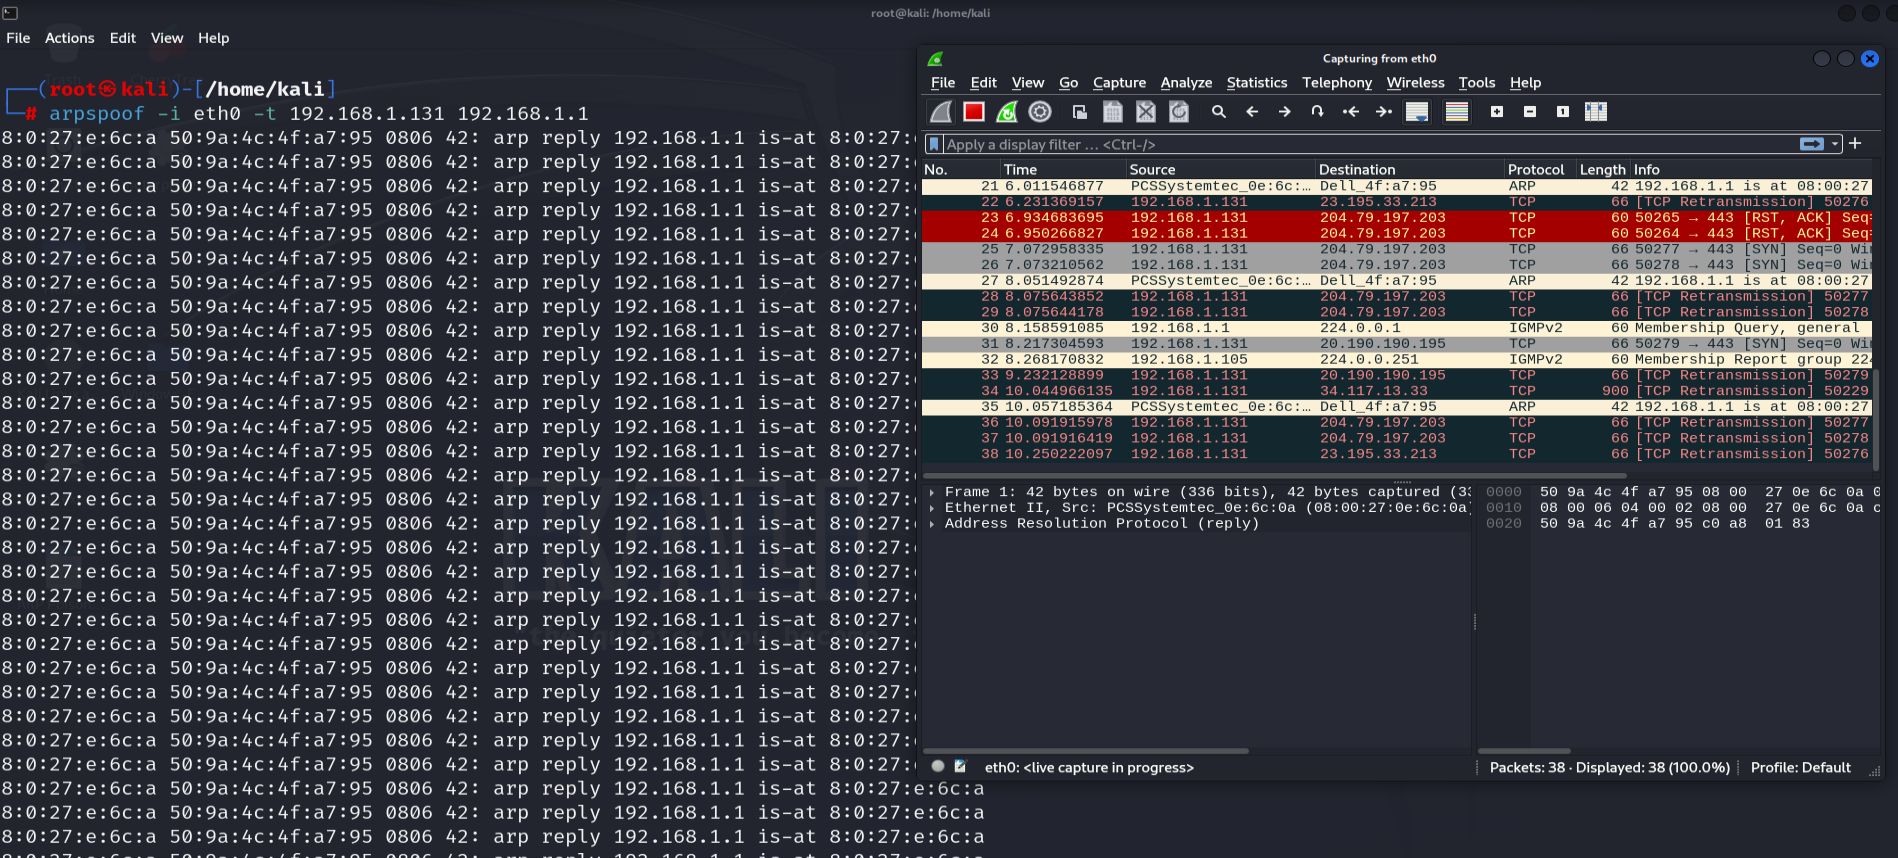Screen dimensions: 1898x858
Task: Open the terminal Actions menu
Action: [x=70, y=38]
